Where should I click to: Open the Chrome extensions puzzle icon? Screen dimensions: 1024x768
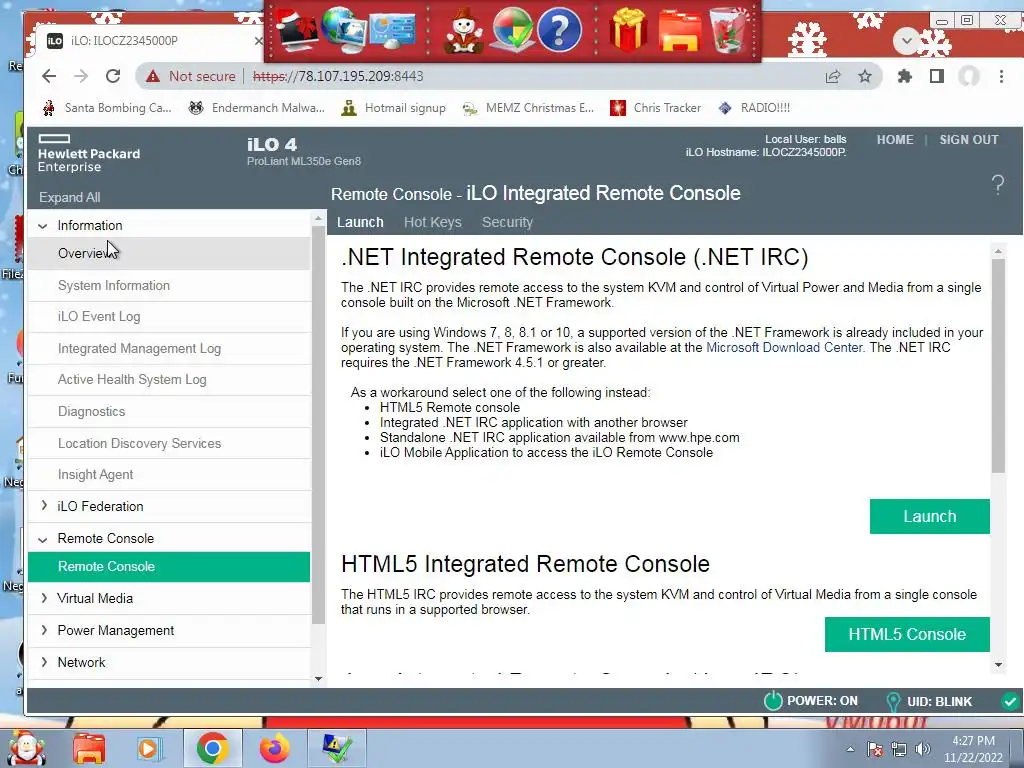coord(904,76)
